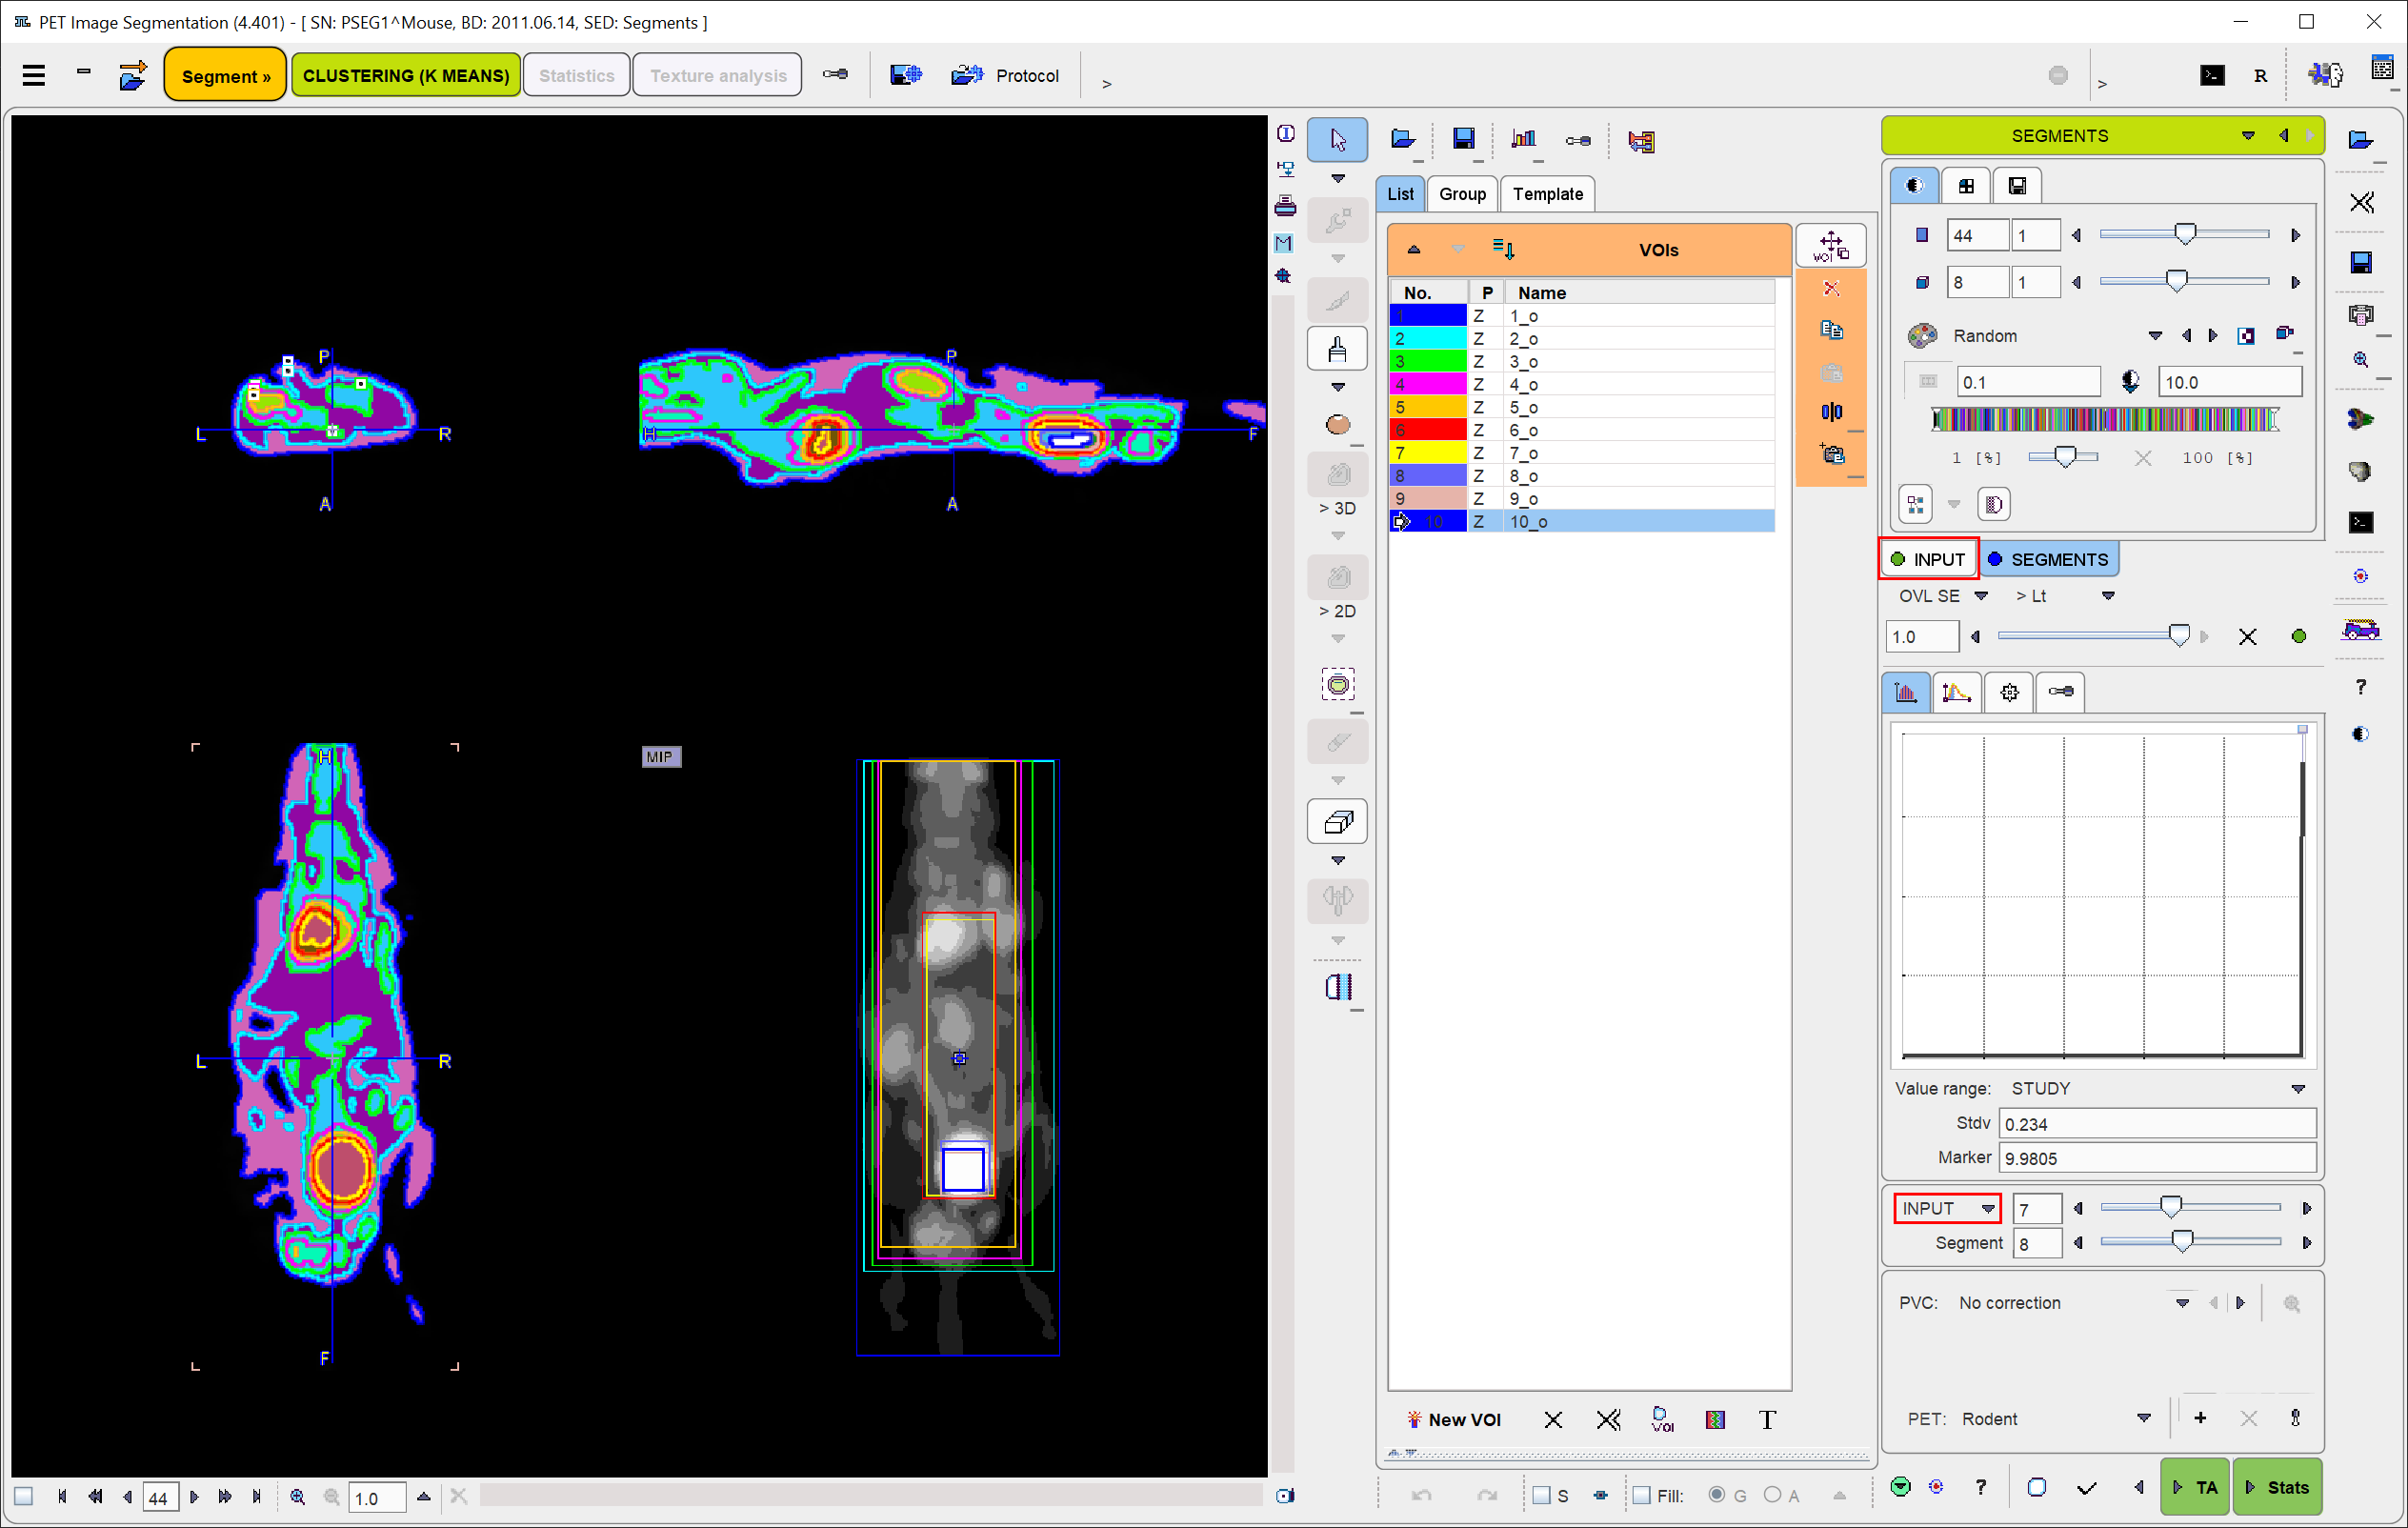
Task: Select the A fill radio button
Action: pyautogui.click(x=1772, y=1495)
